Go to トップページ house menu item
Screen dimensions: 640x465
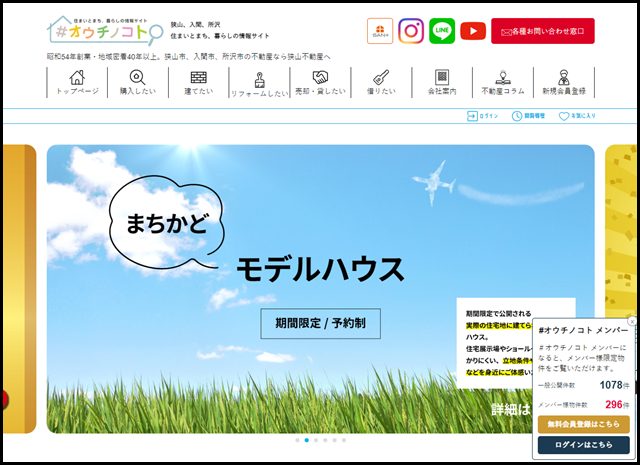pos(77,82)
